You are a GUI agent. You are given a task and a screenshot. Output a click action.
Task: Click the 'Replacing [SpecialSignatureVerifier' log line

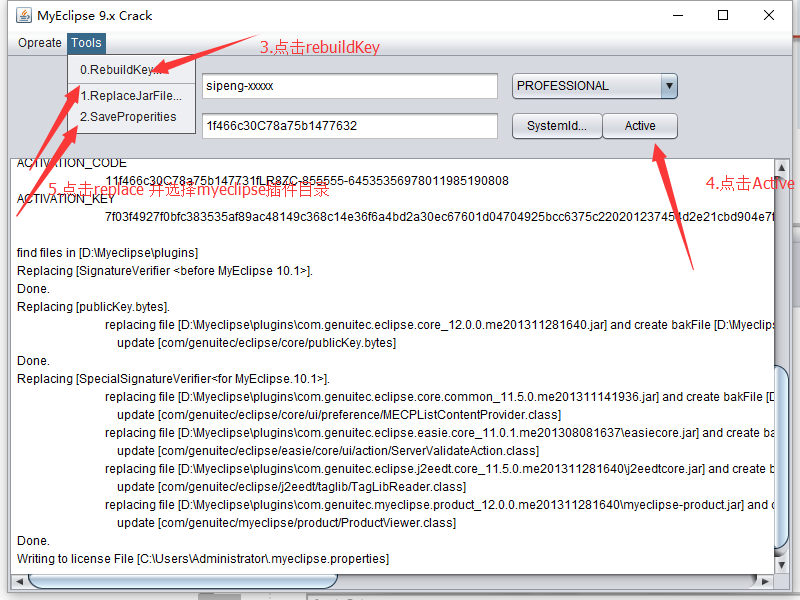(x=173, y=379)
